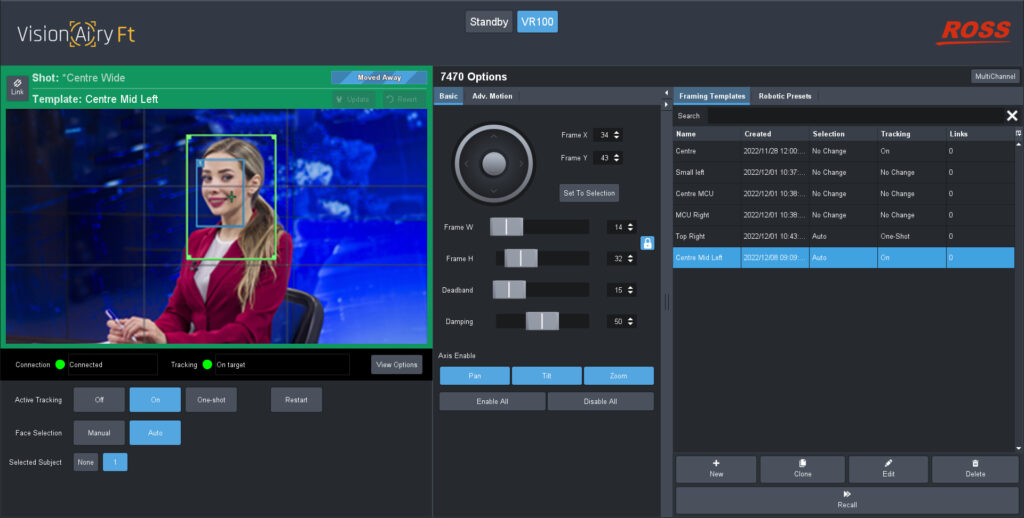Click the lock icon for frame size

[x=647, y=243]
